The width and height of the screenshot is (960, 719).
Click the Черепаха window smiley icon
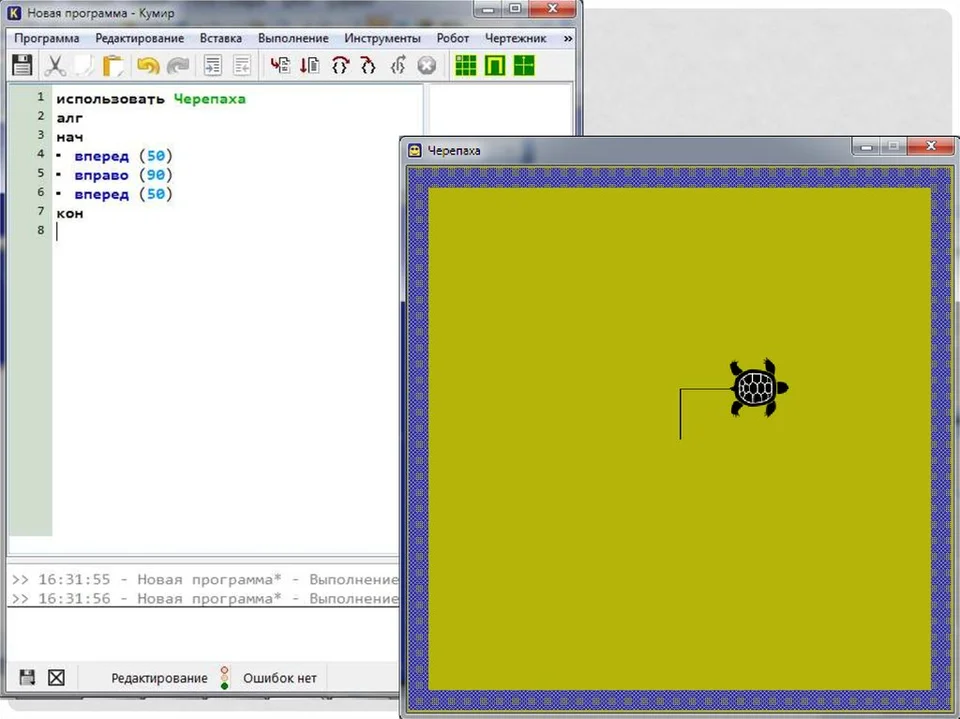coord(414,150)
